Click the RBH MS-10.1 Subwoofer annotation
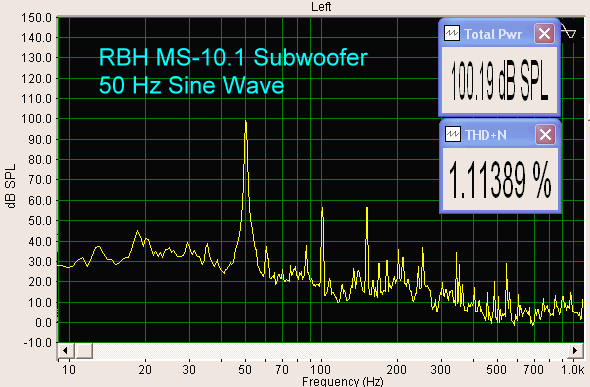Viewport: 590px width, 387px height. [x=233, y=58]
